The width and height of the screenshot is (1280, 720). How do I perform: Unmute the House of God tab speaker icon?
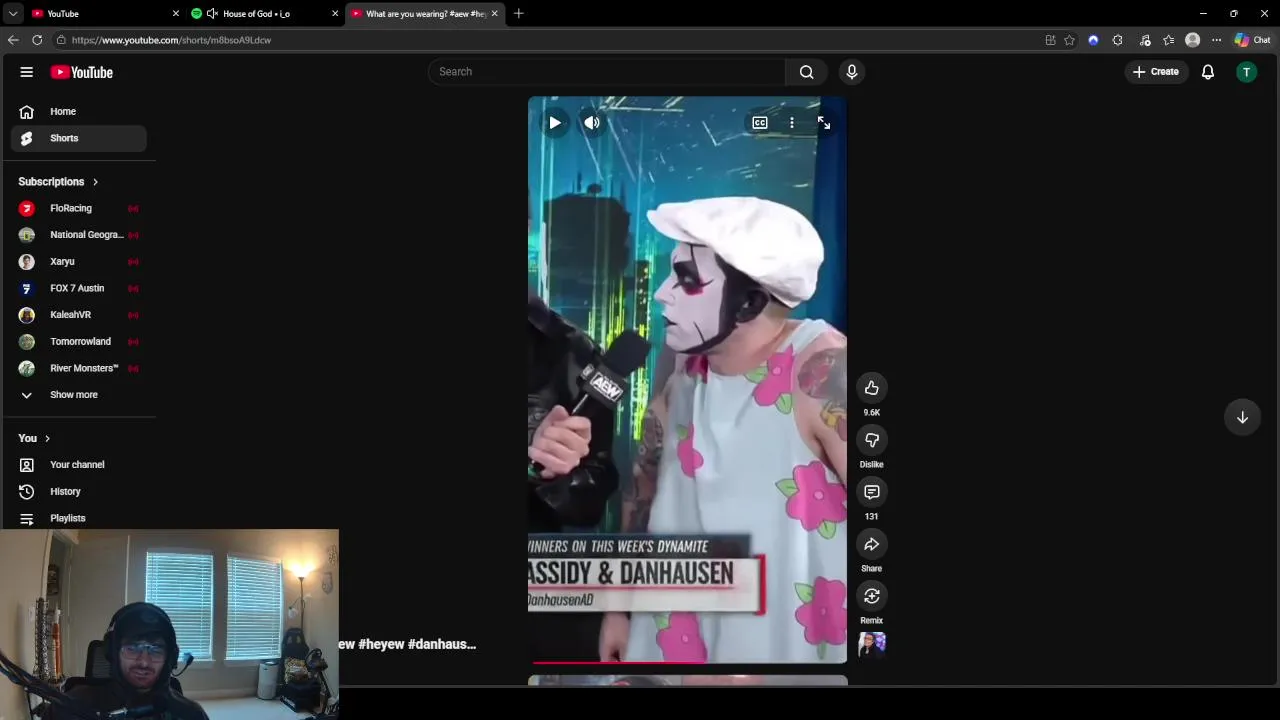click(212, 14)
